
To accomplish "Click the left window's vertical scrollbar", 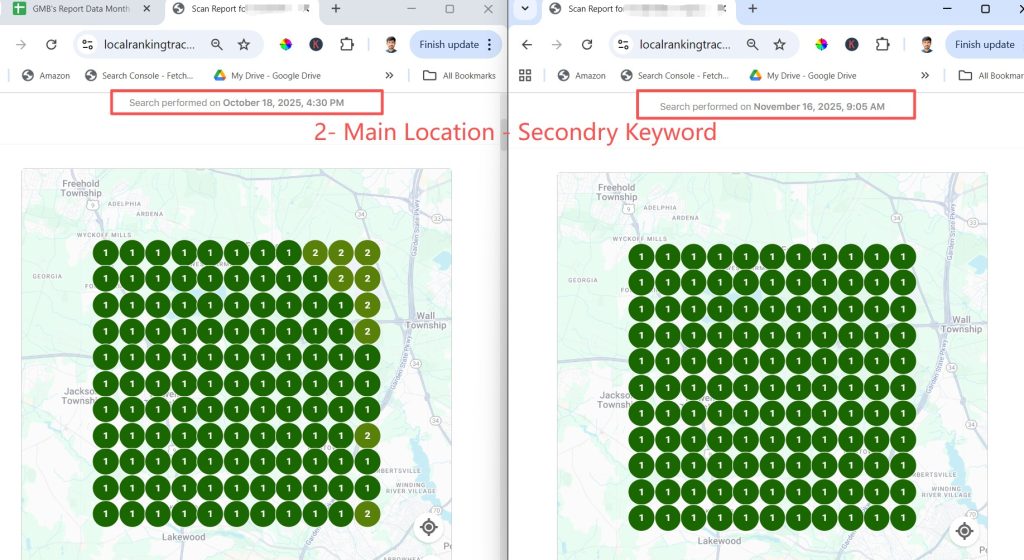I will pos(504,135).
